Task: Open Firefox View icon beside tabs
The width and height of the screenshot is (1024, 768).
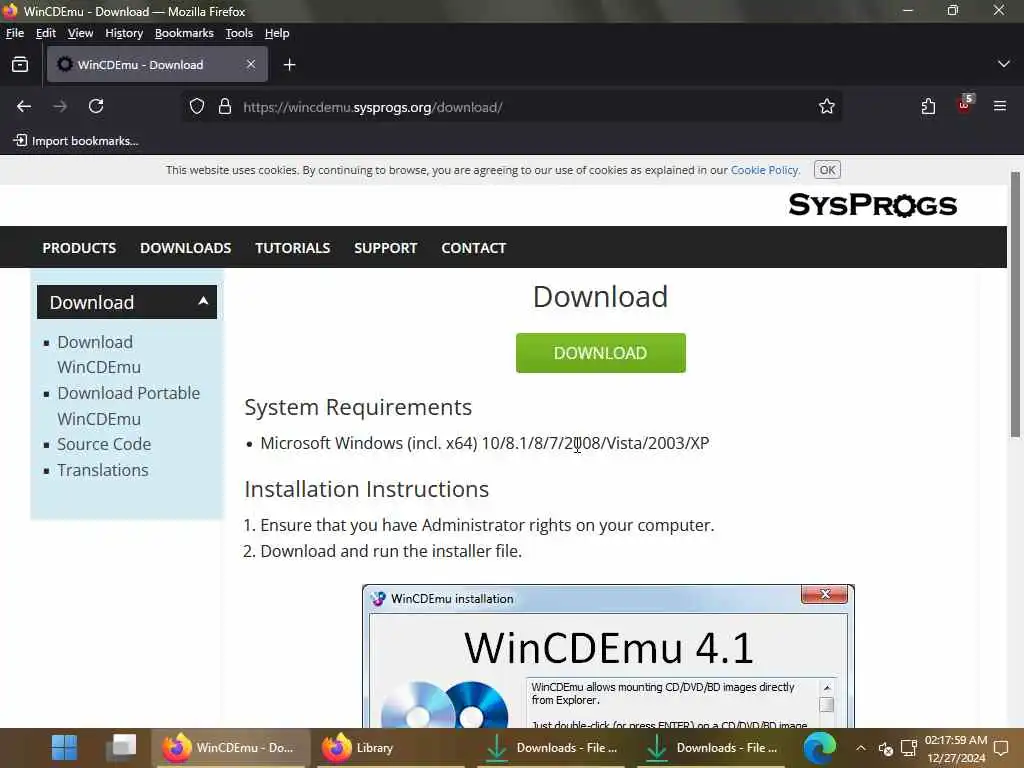Action: click(20, 64)
